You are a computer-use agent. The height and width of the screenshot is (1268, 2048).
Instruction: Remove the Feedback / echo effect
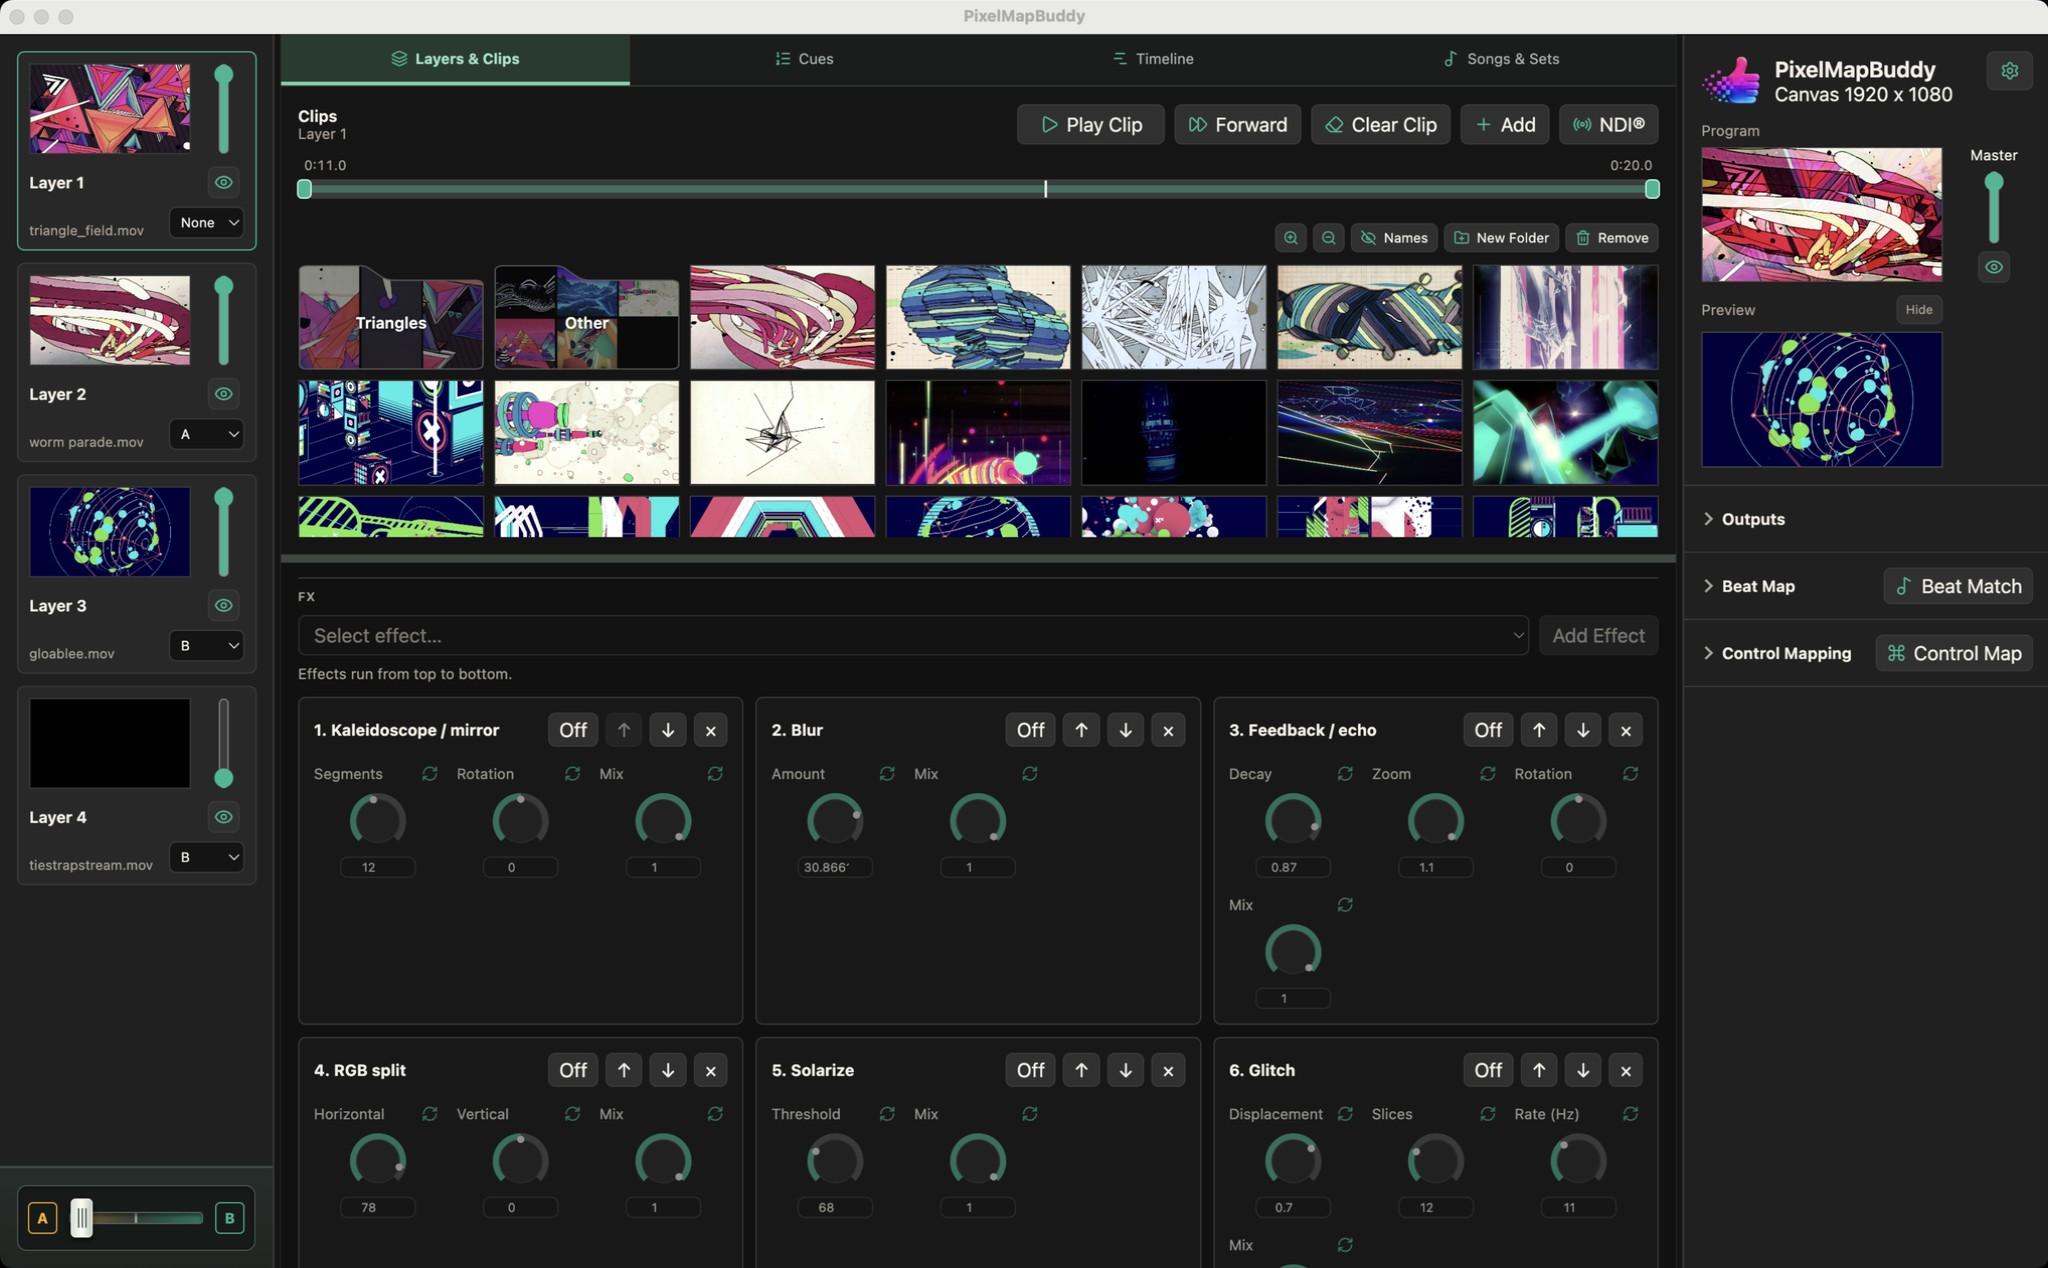coord(1626,730)
